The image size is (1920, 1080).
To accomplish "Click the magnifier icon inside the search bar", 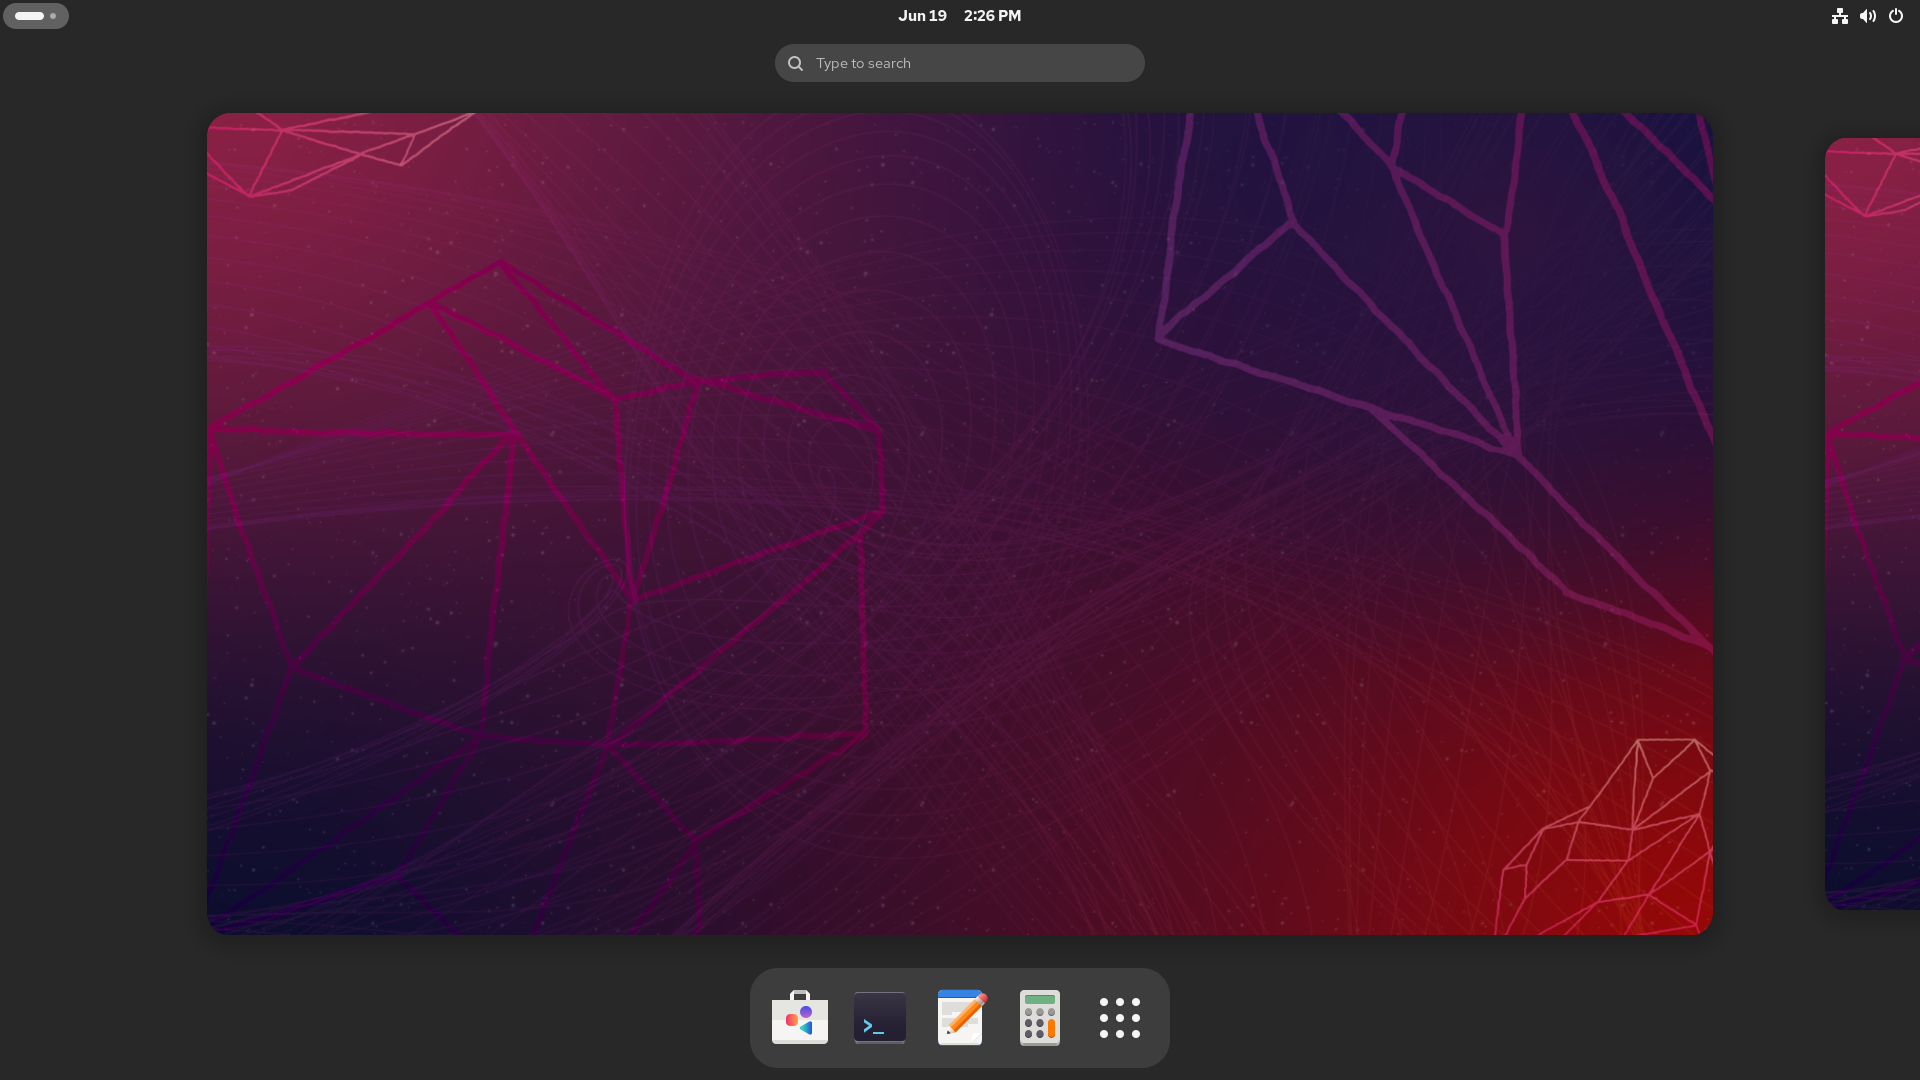I will [794, 62].
